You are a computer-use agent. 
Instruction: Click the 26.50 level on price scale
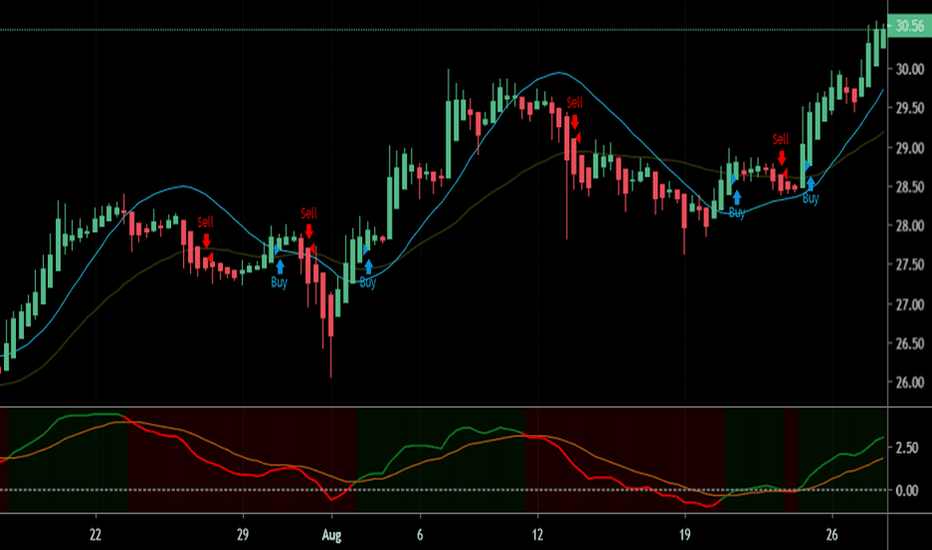[x=910, y=344]
